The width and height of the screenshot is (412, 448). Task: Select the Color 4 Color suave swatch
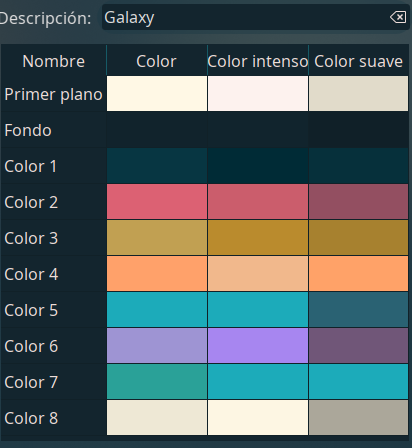point(359,274)
